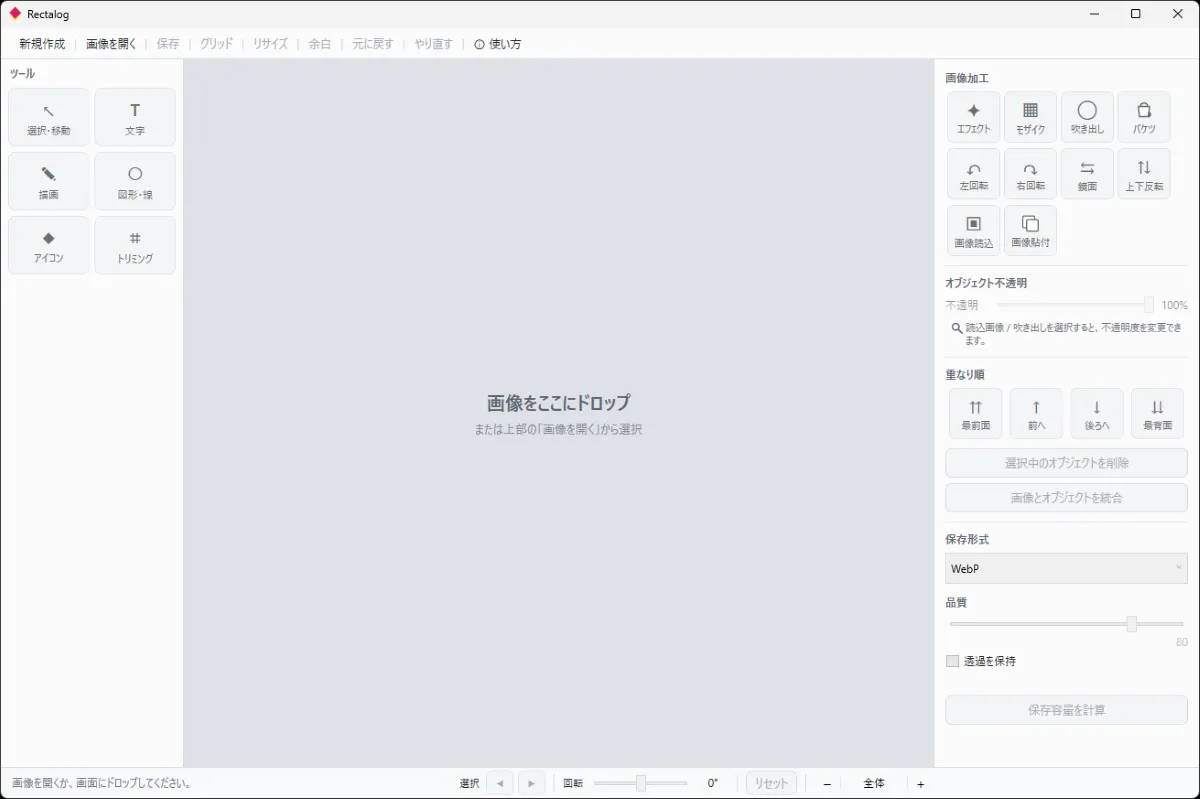The width and height of the screenshot is (1200, 799).
Task: Rotate image left with 左回転
Action: click(974, 174)
